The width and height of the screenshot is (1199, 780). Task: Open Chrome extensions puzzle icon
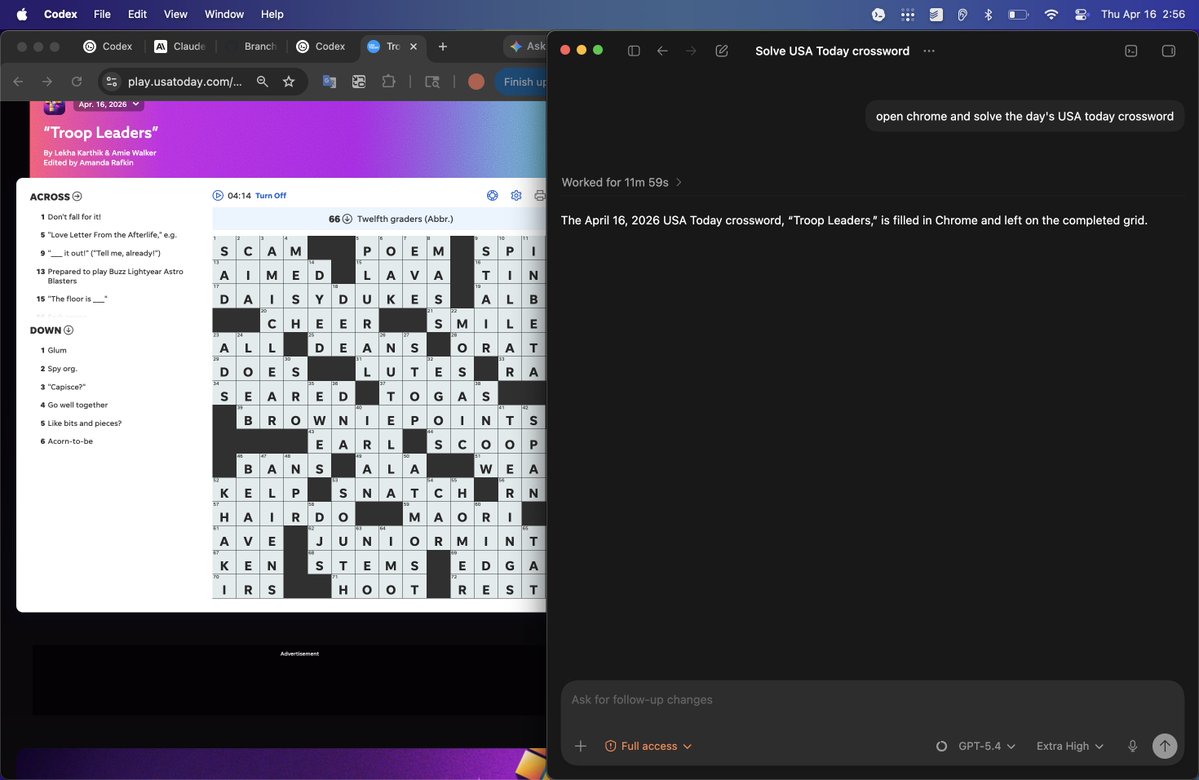click(x=388, y=81)
